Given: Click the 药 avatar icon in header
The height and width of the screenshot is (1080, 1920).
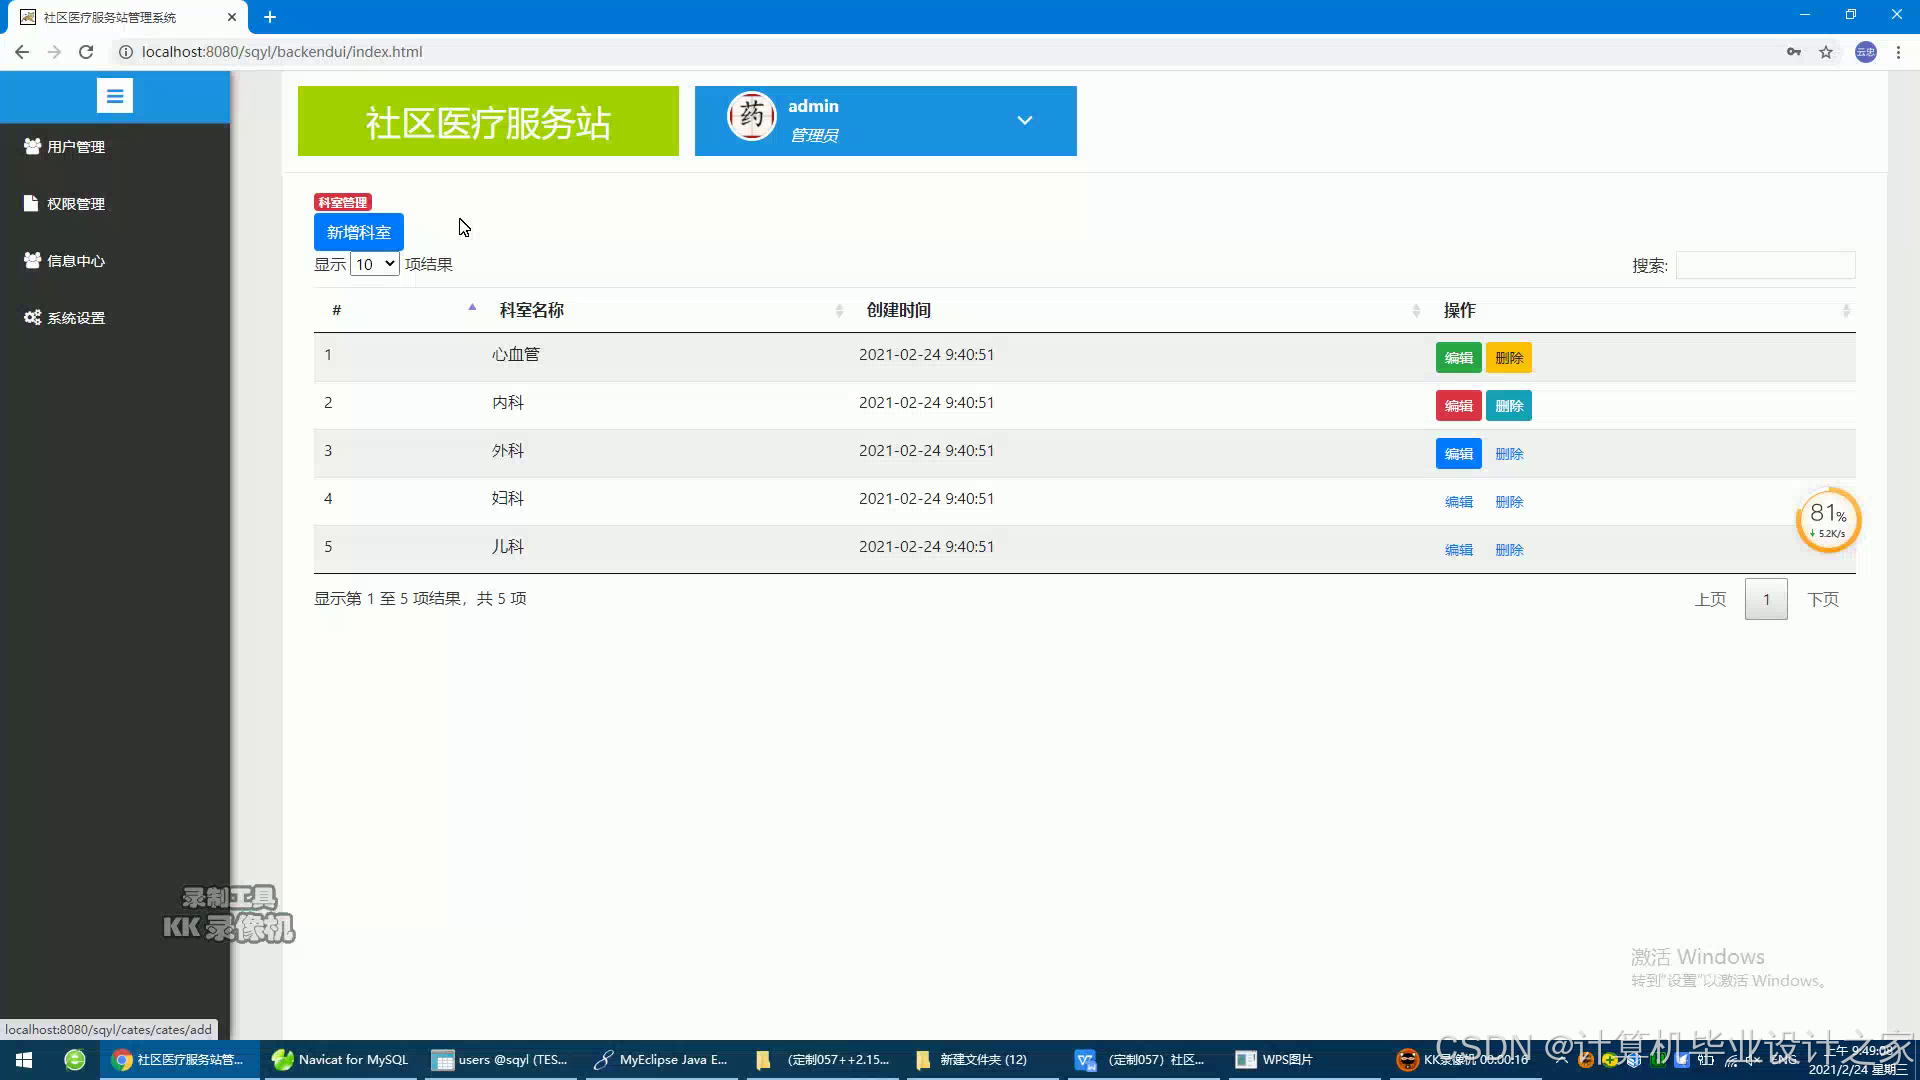Looking at the screenshot, I should pos(751,117).
